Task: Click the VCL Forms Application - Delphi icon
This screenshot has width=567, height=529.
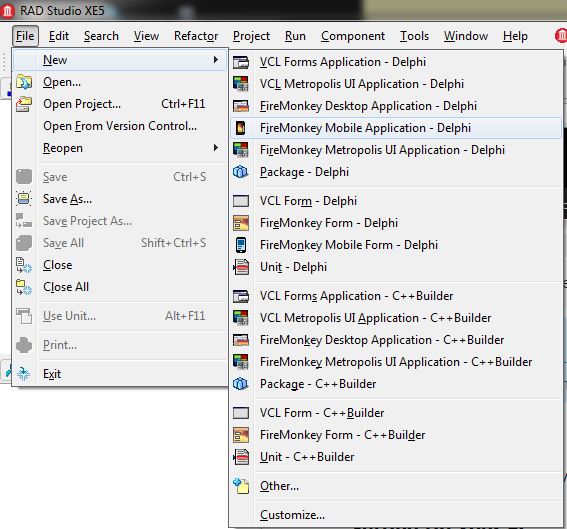Action: click(241, 62)
